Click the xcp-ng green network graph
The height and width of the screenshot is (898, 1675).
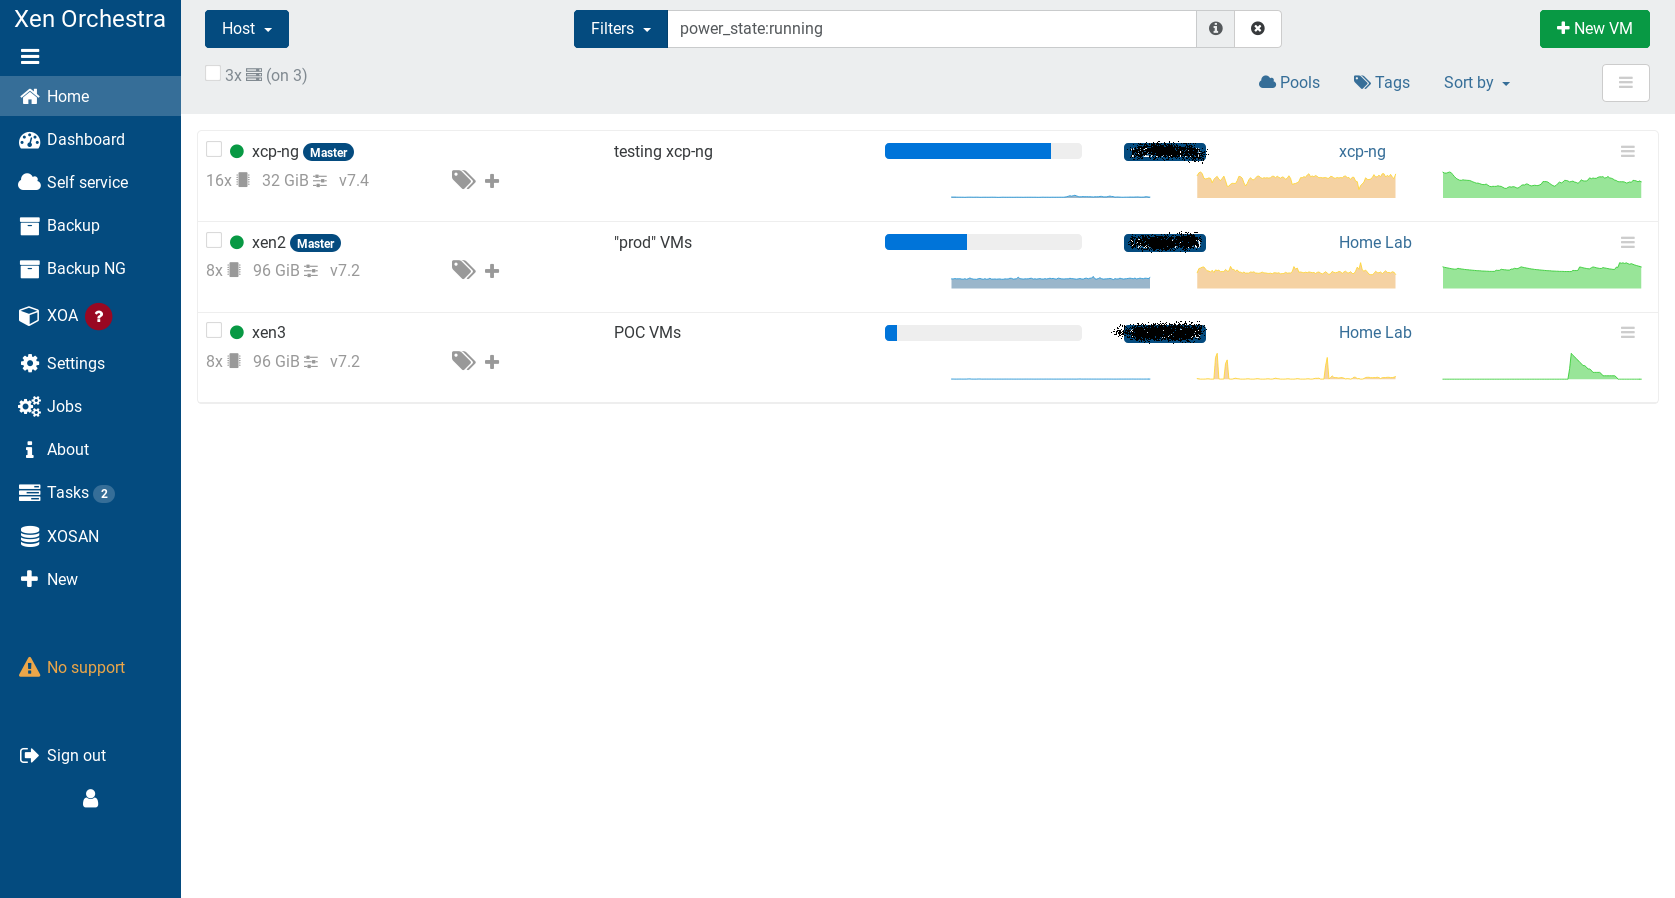pos(1542,185)
